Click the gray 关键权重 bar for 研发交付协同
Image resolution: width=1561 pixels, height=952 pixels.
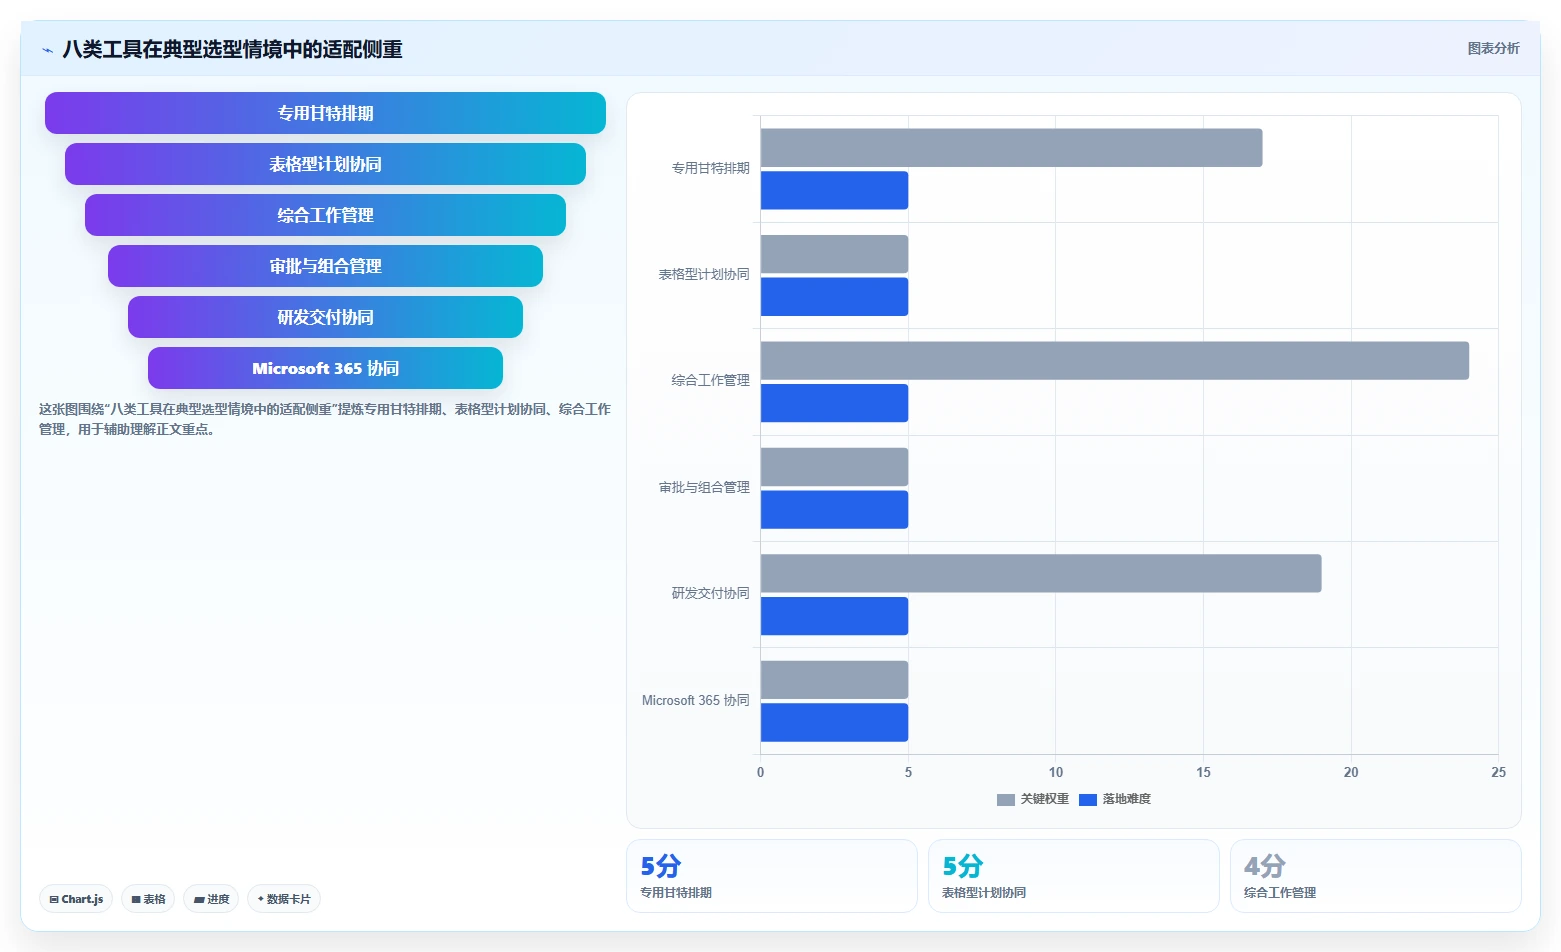1041,573
